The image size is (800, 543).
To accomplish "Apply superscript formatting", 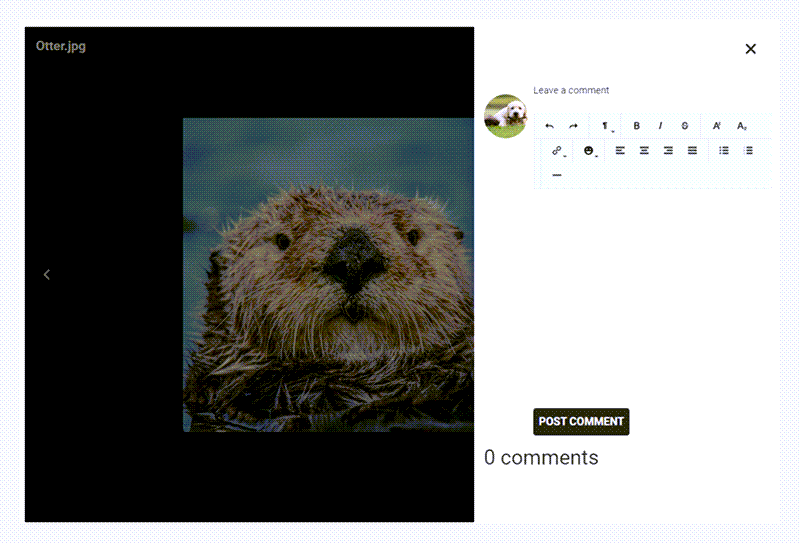I will 717,126.
